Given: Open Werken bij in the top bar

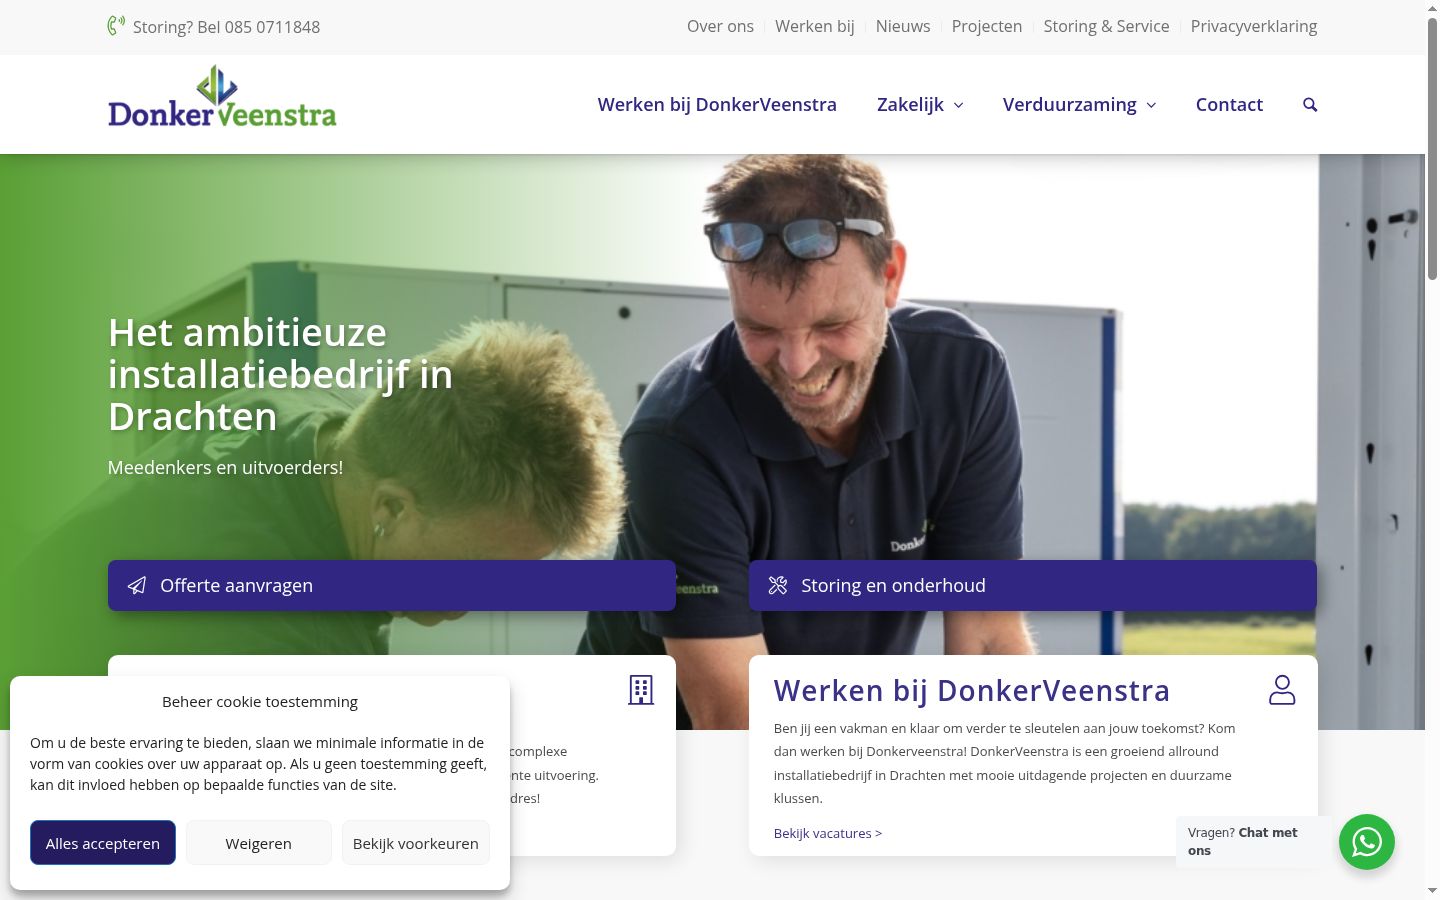Looking at the screenshot, I should (815, 26).
